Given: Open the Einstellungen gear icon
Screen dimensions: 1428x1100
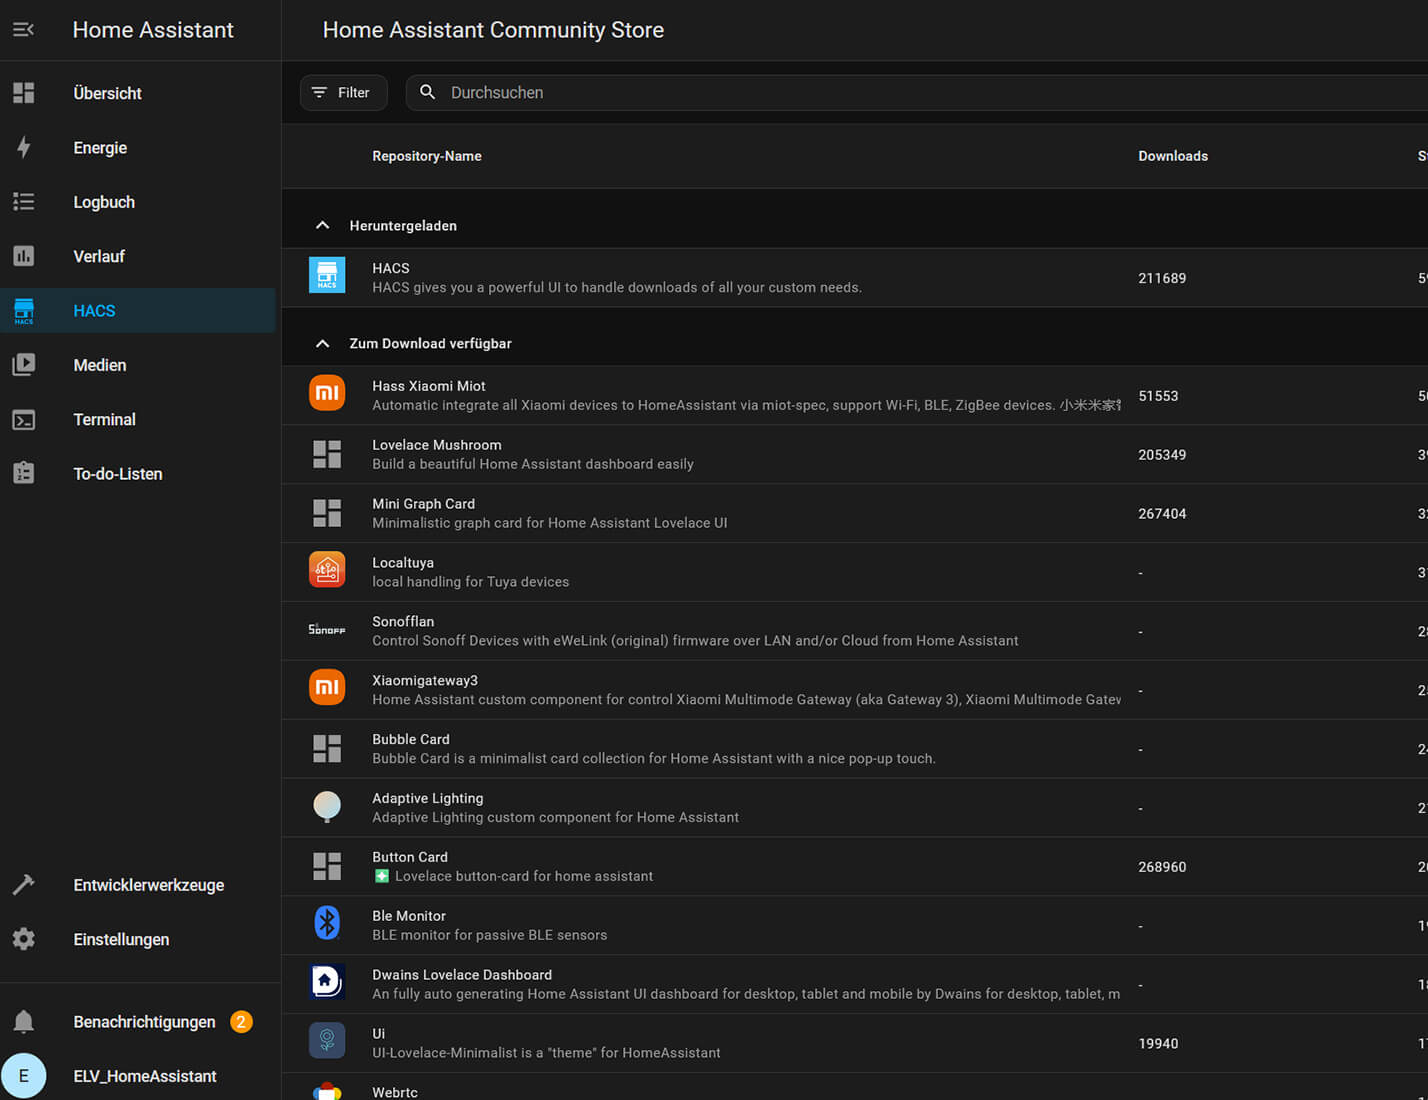Looking at the screenshot, I should [x=24, y=939].
